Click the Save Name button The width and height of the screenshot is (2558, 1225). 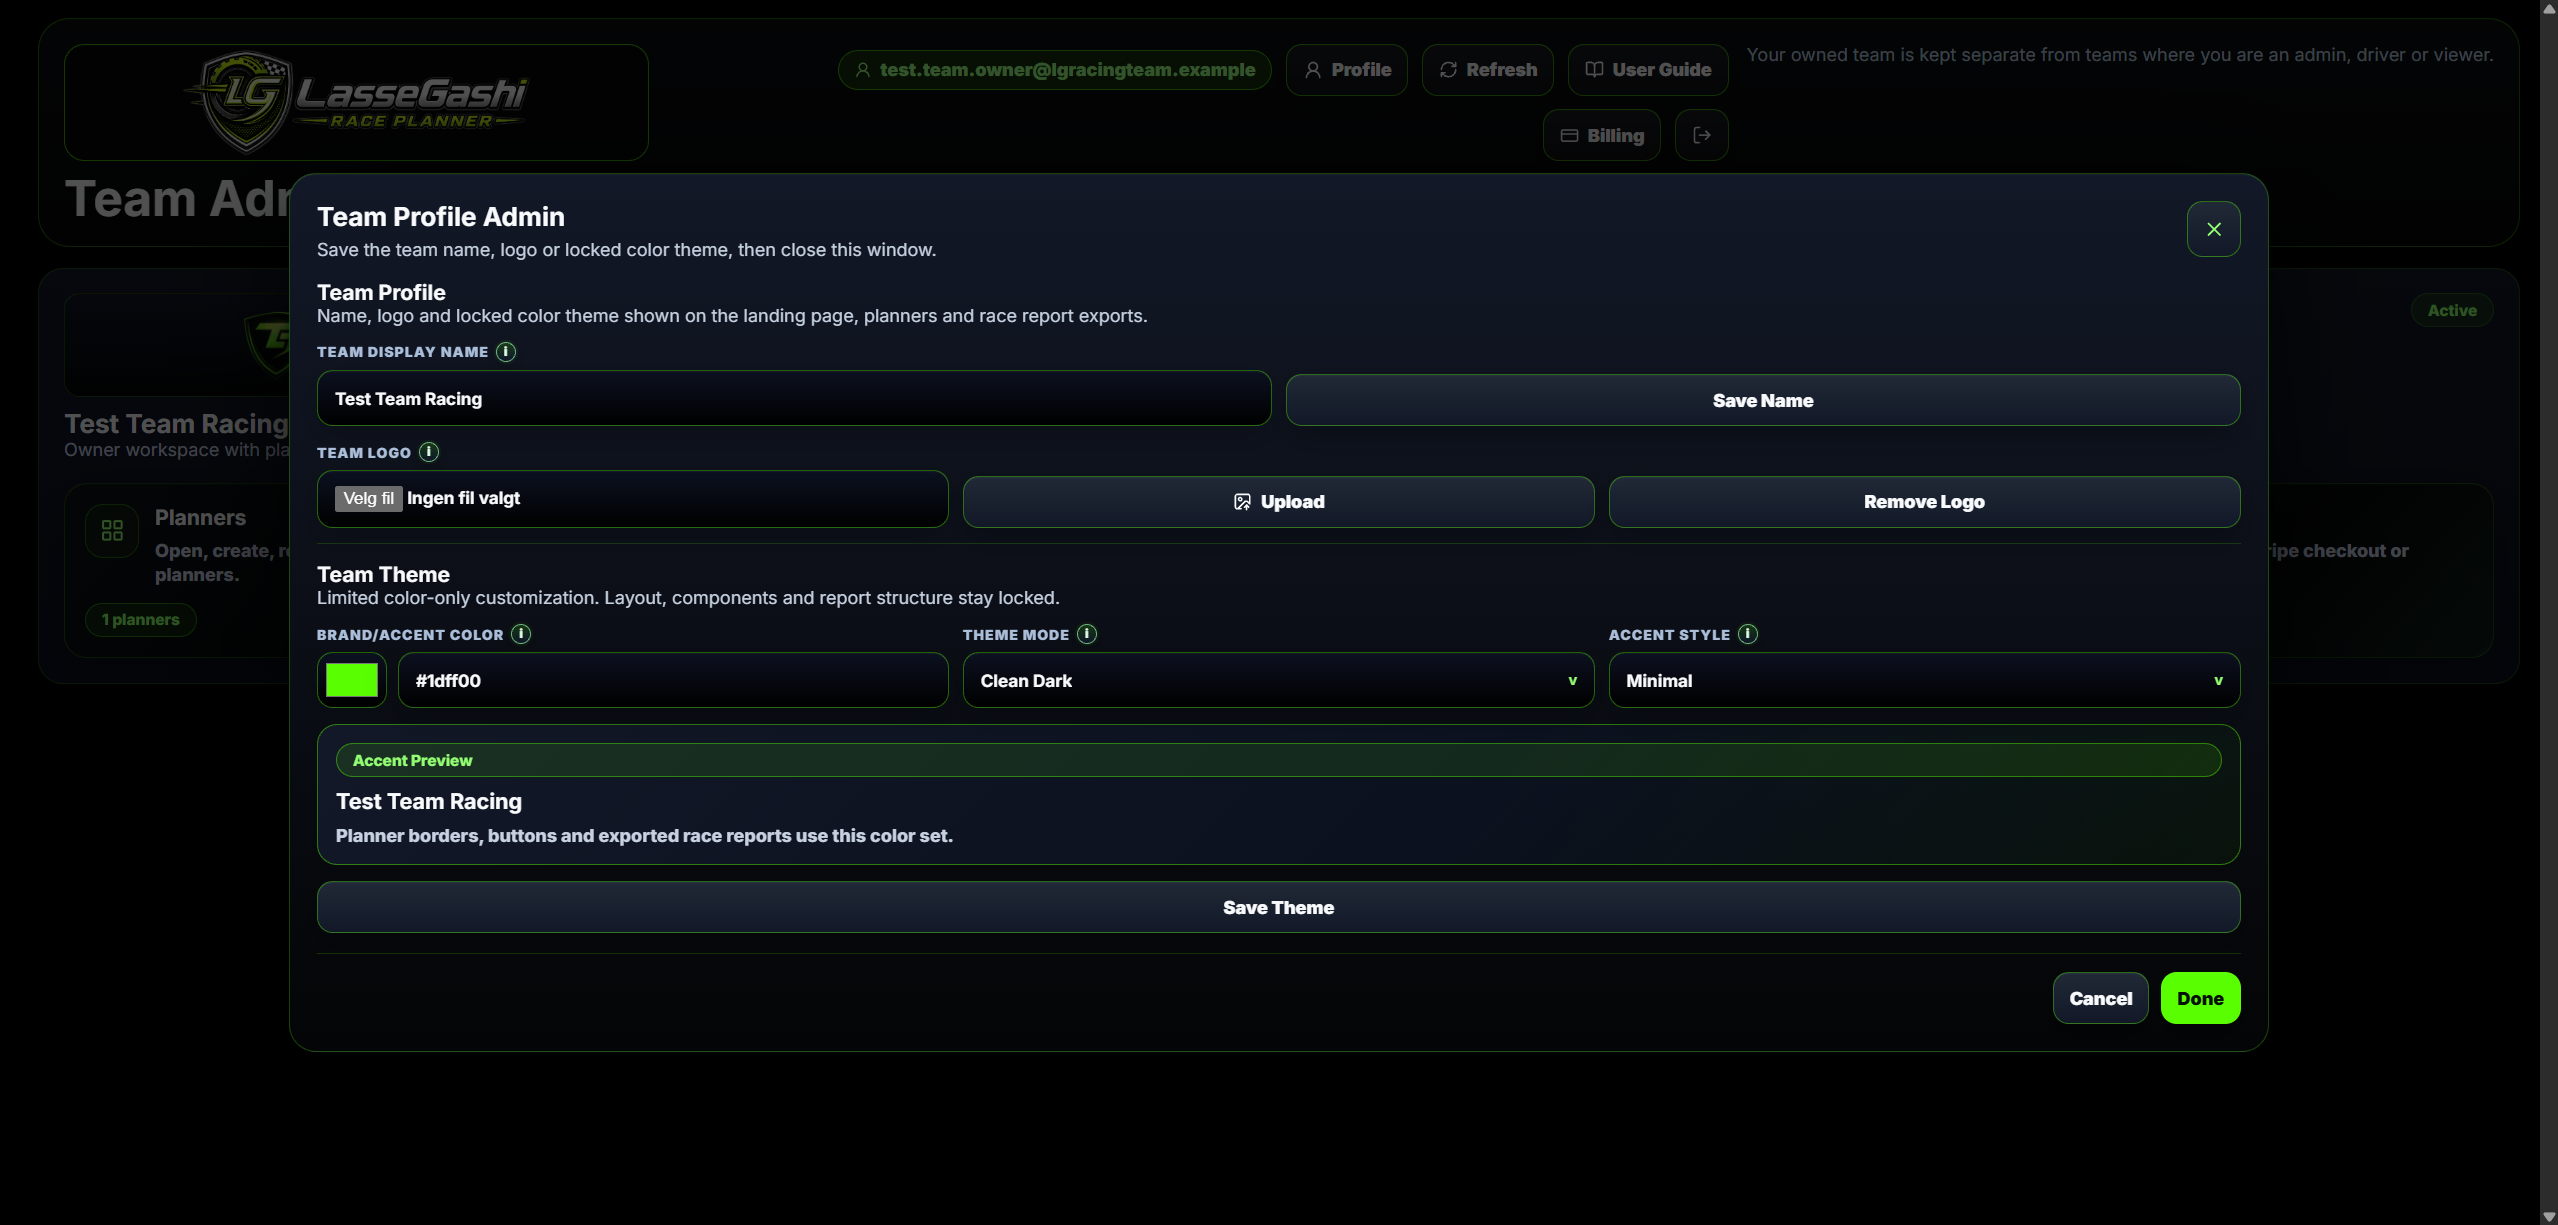[x=1763, y=400]
